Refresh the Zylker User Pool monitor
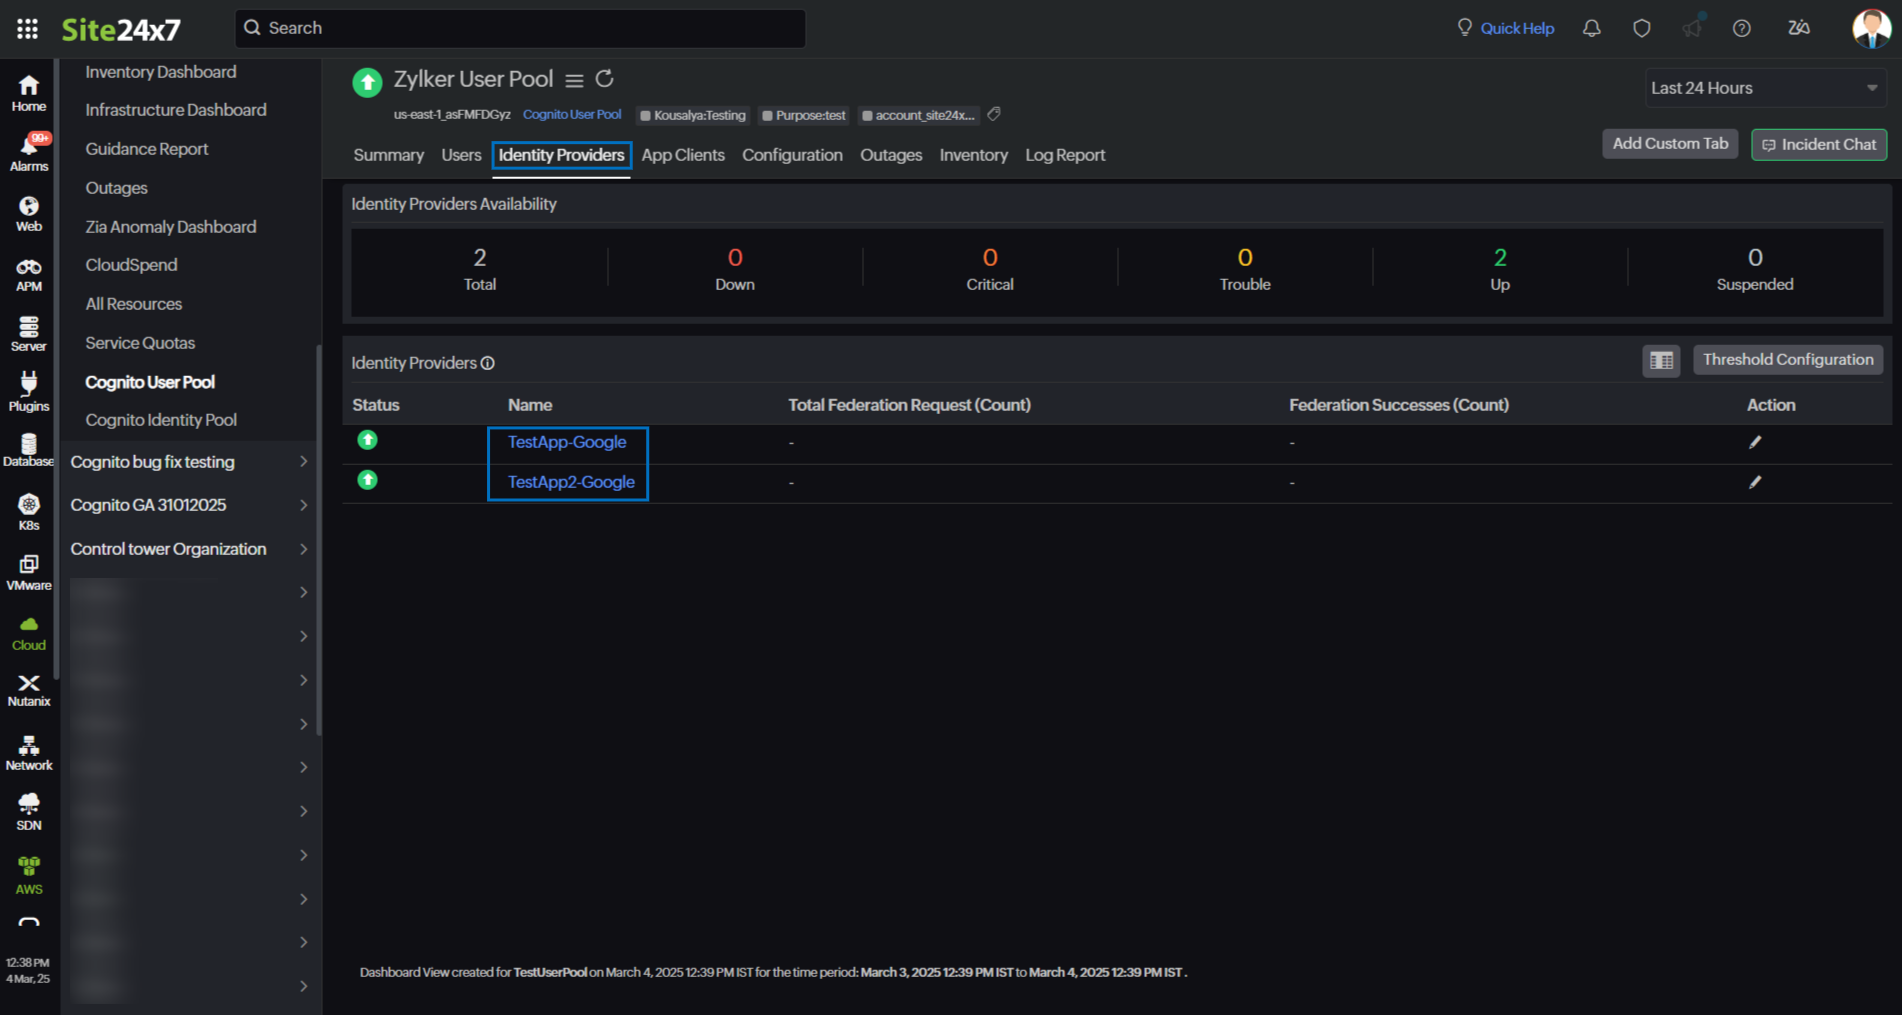Viewport: 1902px width, 1015px height. tap(604, 79)
